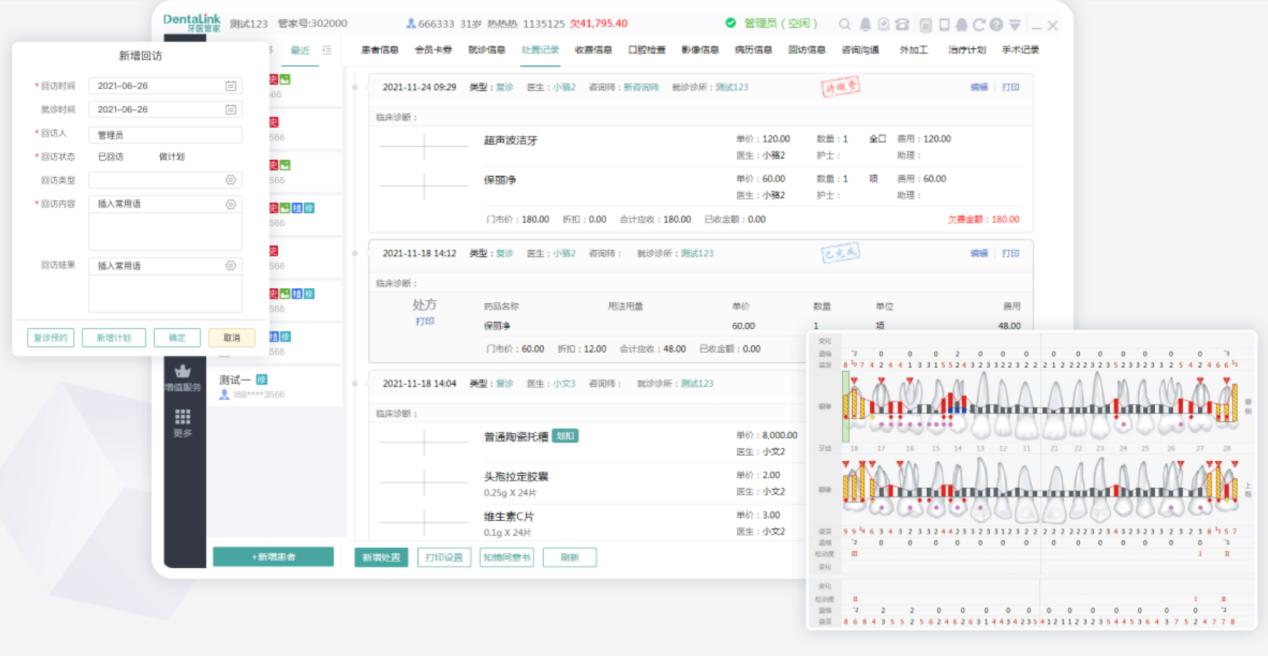Switch to 会员卡券 tab
1268x656 pixels.
432,50
